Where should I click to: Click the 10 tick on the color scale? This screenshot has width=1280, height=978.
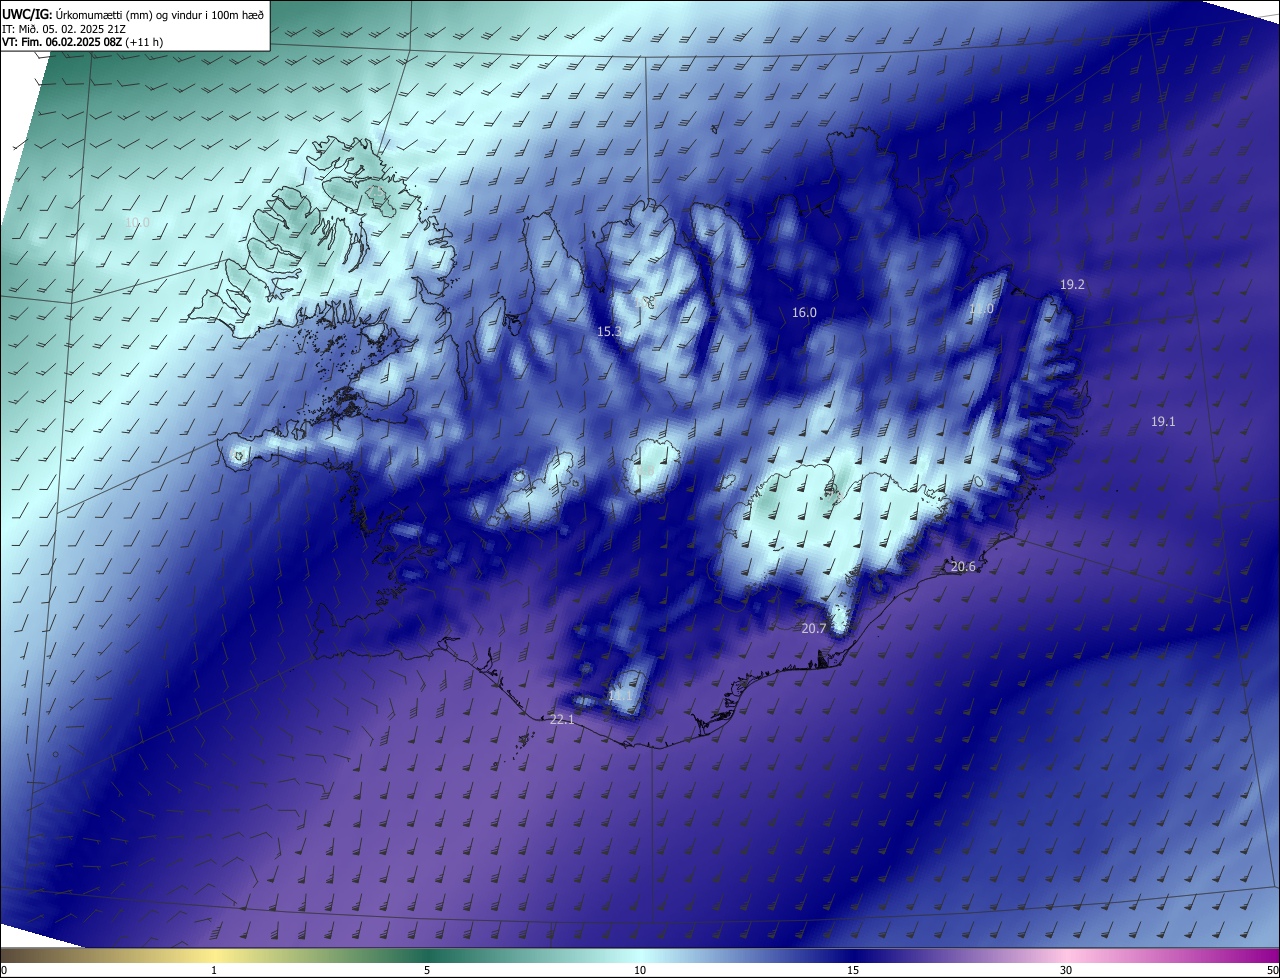(640, 970)
